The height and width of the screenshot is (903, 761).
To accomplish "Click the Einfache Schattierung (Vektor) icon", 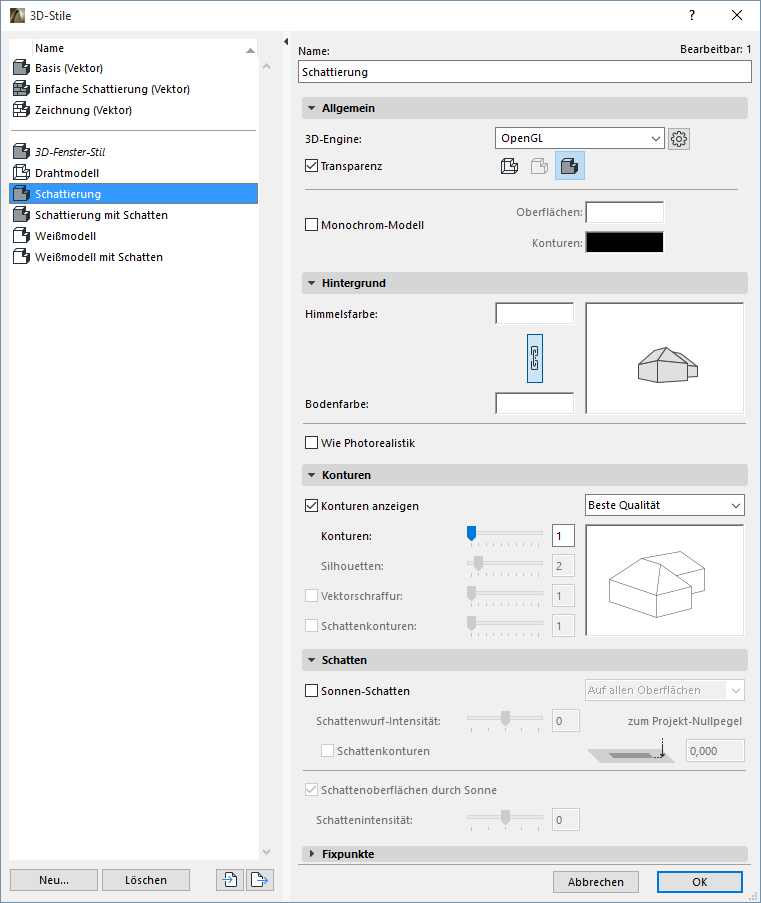I will (21, 89).
